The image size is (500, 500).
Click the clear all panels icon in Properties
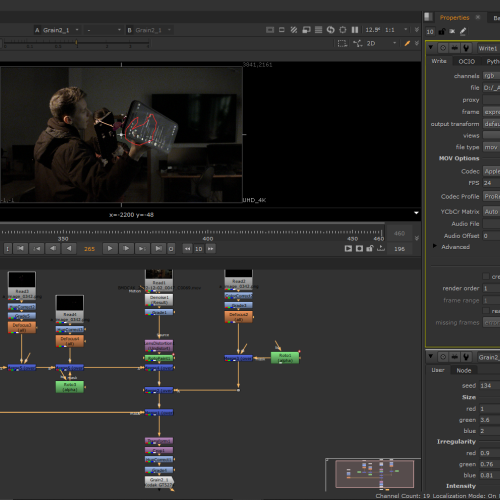tap(452, 31)
